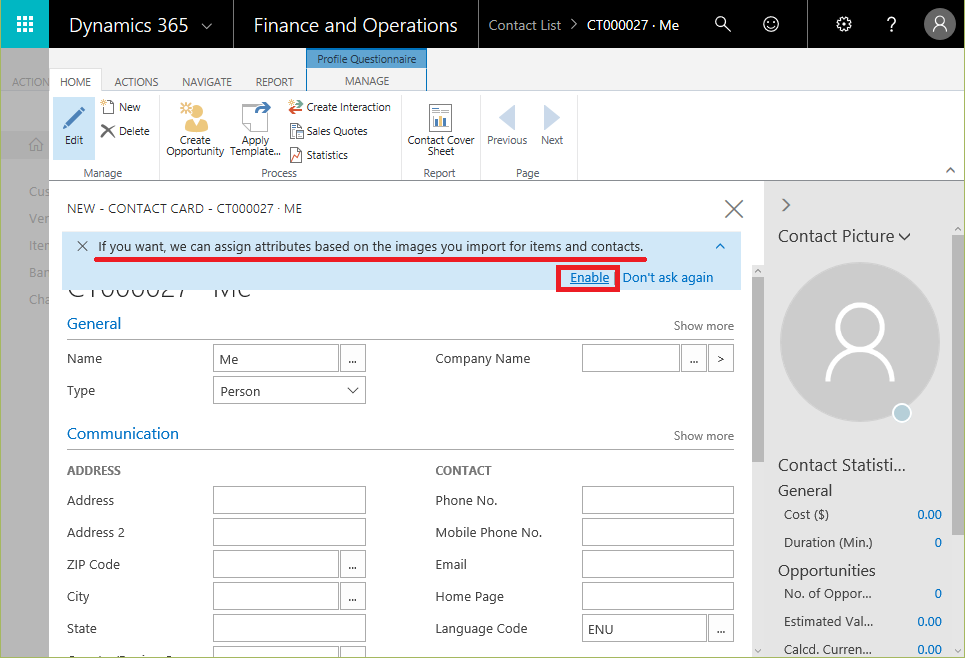Screen dimensions: 965x658
Task: Click the card's vertical scrollbar
Action: click(x=758, y=369)
